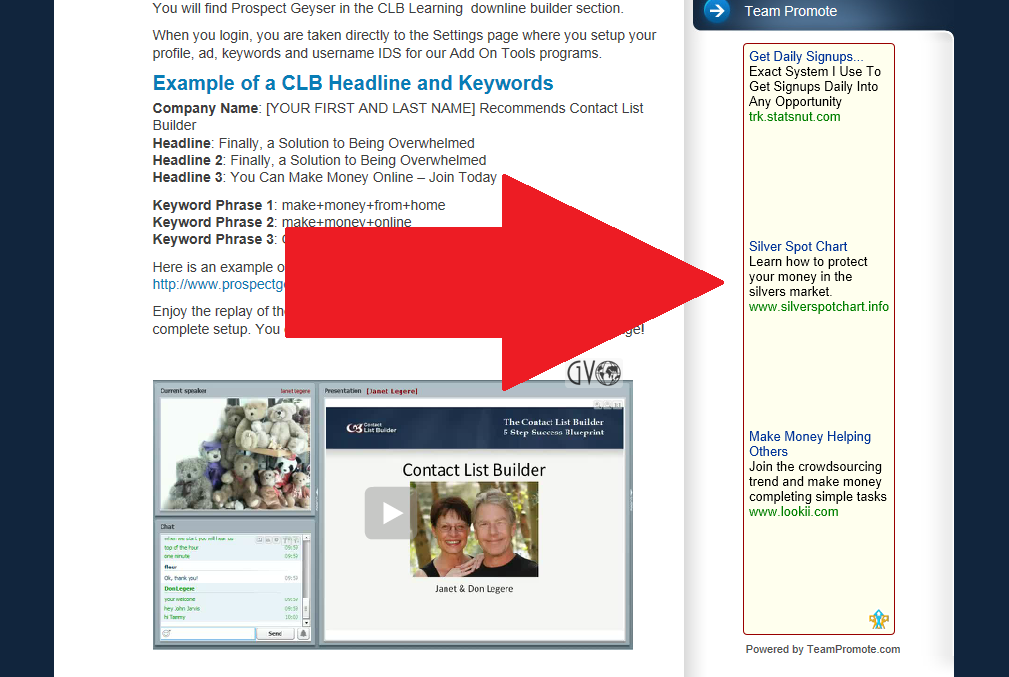Click 'hey John Jarvis' chat message
1009x677 pixels.
181,609
